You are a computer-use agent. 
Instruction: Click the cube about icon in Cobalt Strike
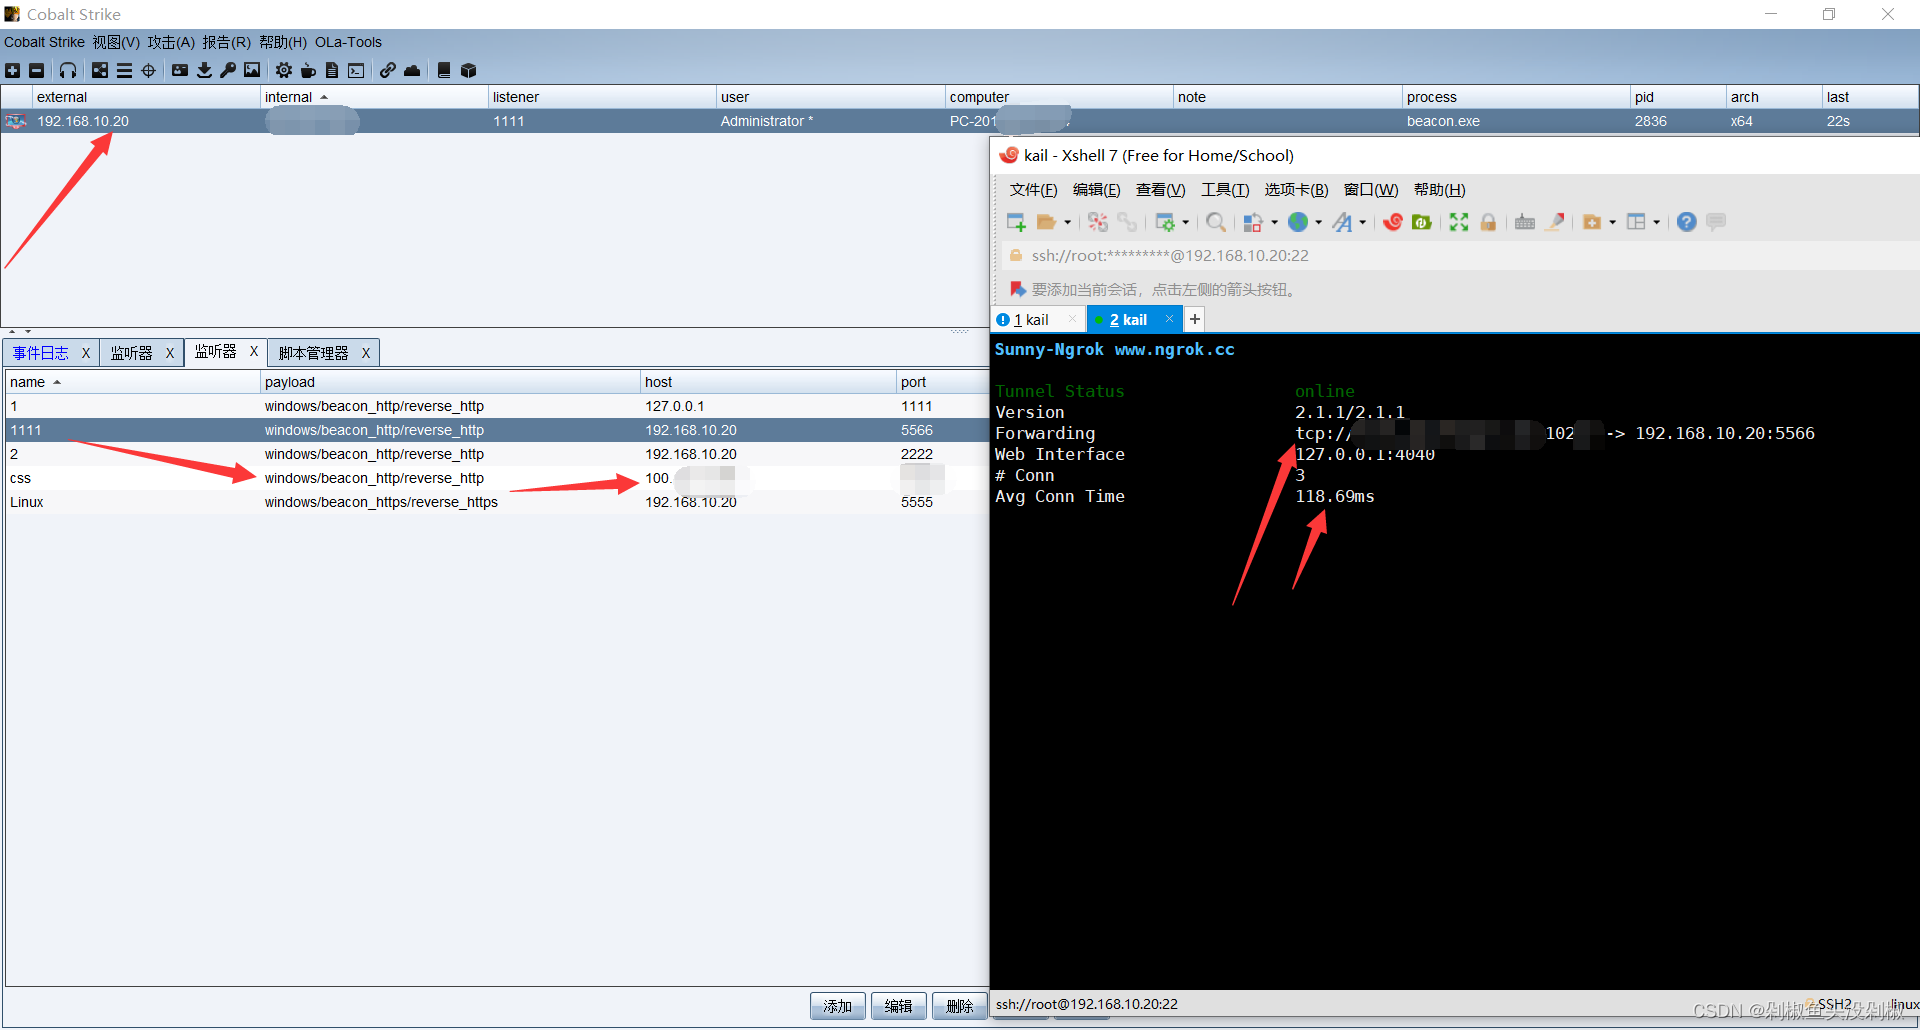coord(468,70)
